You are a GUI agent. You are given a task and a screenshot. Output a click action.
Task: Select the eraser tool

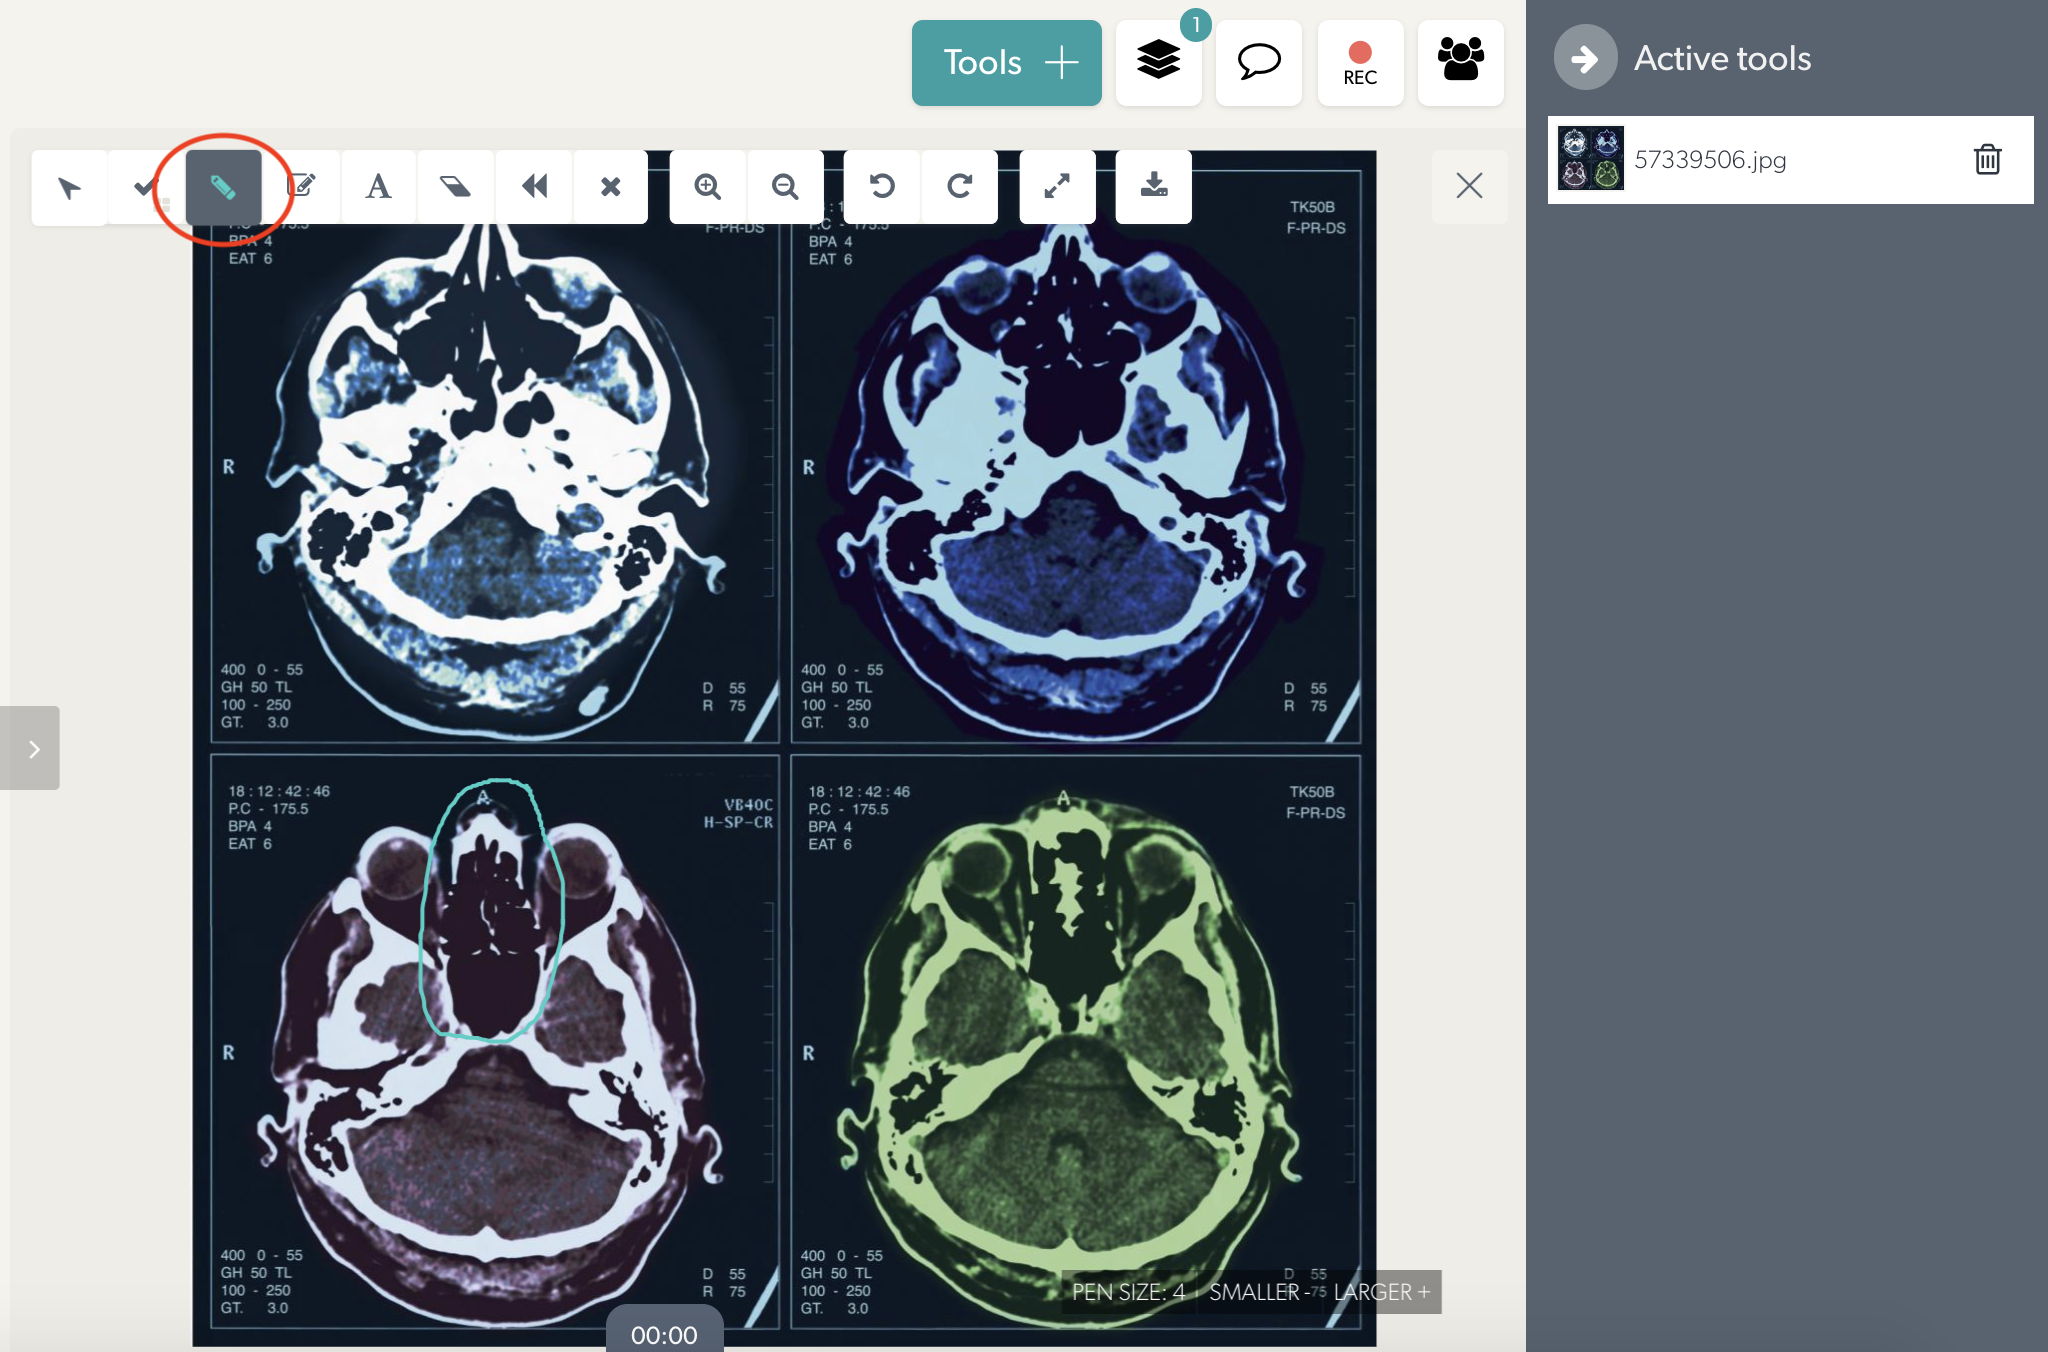pos(455,187)
